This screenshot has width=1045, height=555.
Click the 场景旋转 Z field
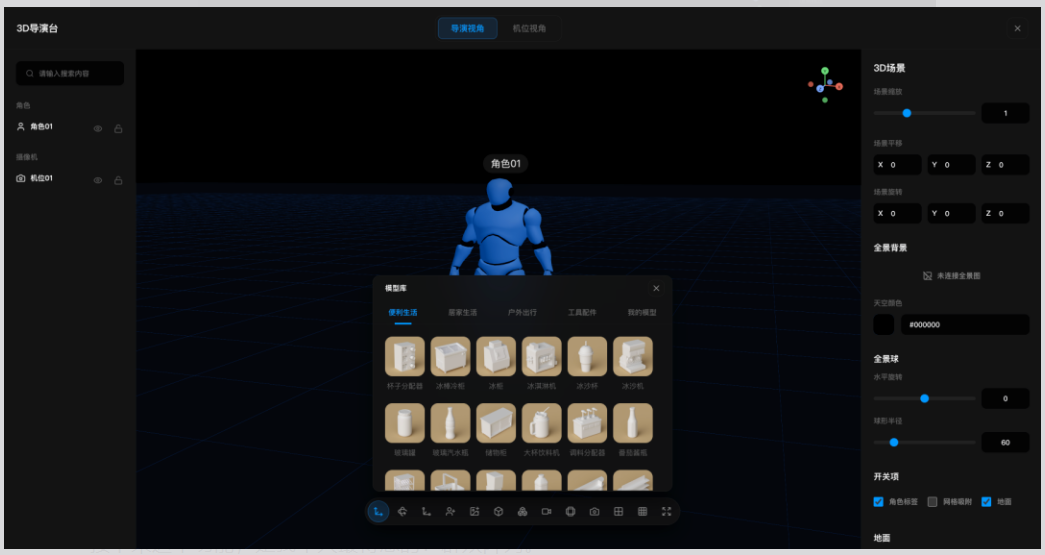tap(1005, 213)
